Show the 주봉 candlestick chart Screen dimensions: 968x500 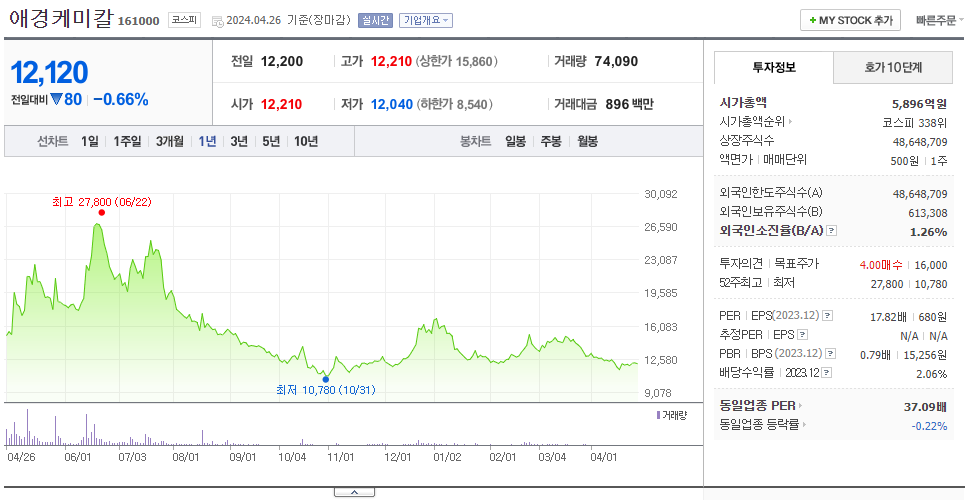[551, 141]
